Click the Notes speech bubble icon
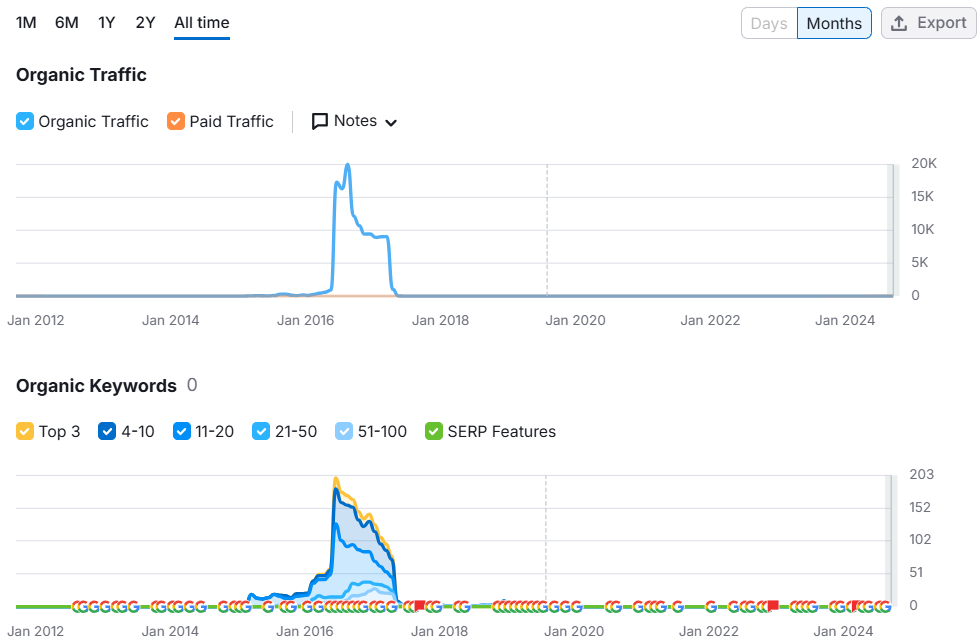The height and width of the screenshot is (643, 980). pos(319,121)
